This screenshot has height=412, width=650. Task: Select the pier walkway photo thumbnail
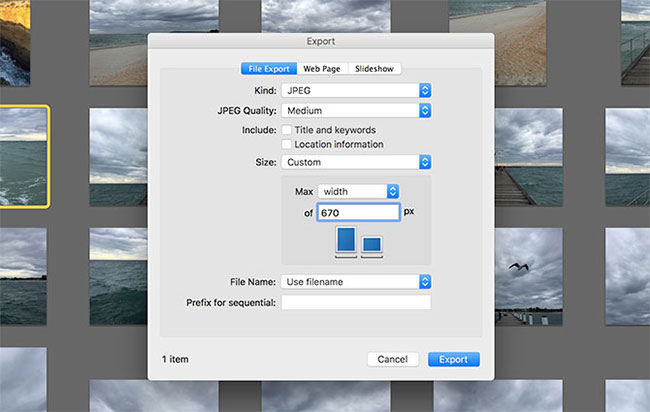529,157
